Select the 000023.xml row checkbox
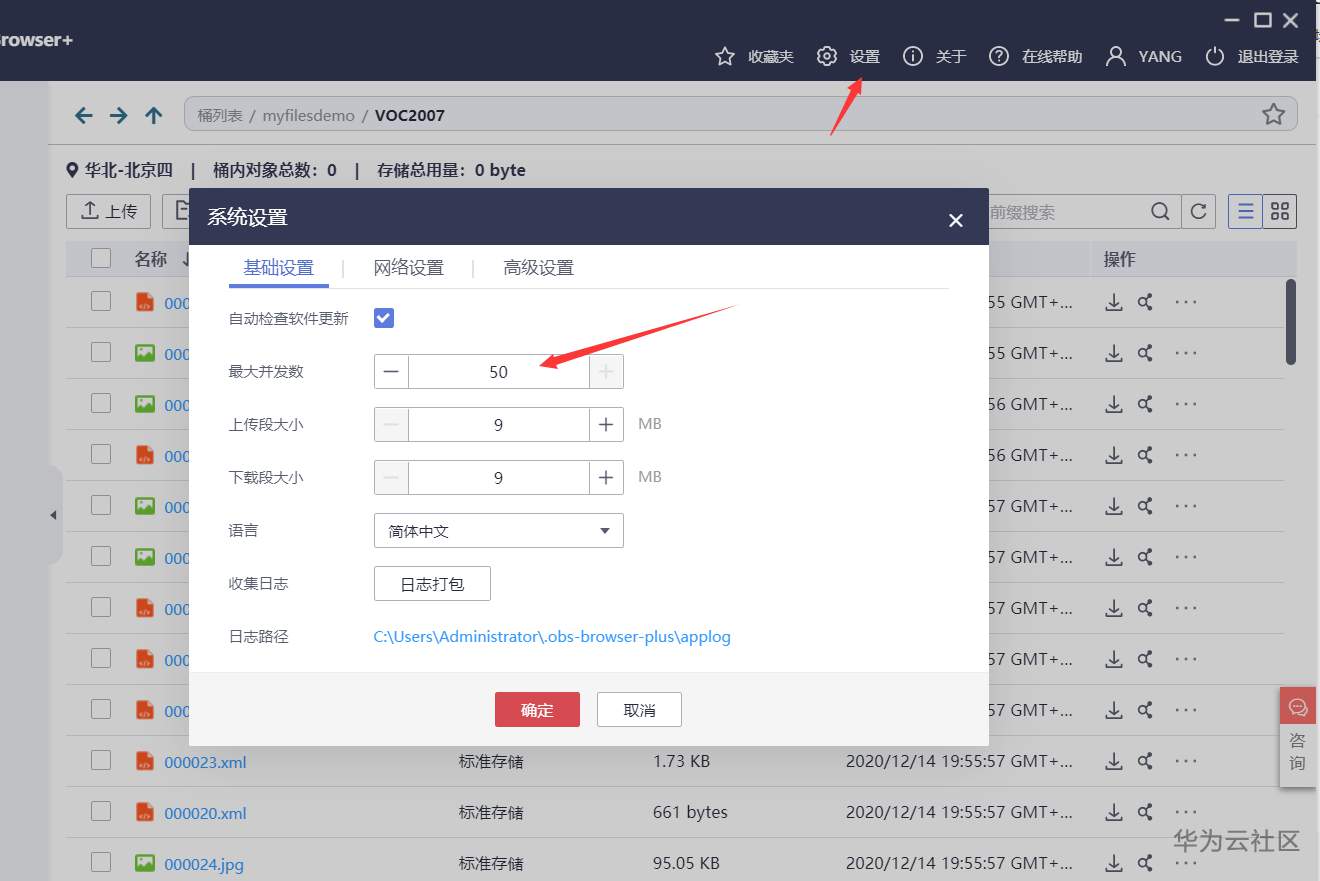The height and width of the screenshot is (881, 1320). (101, 760)
